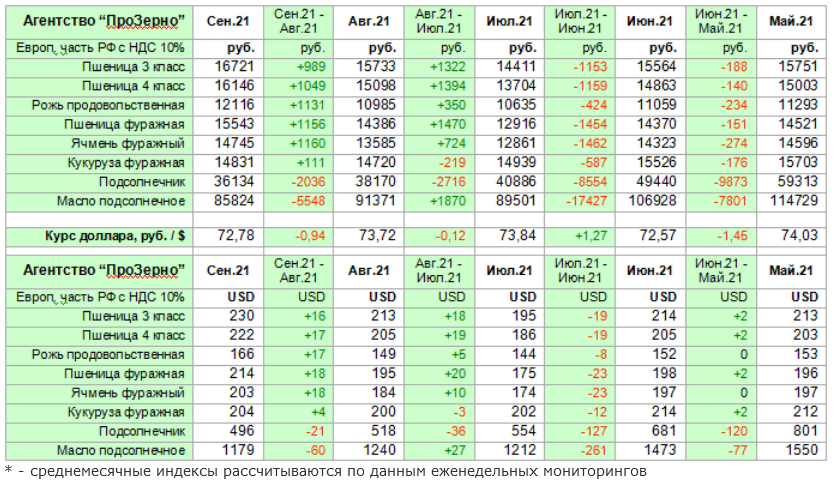The width and height of the screenshot is (835, 483).
Task: Click the 14745 feed barley value
Action: coord(228,144)
